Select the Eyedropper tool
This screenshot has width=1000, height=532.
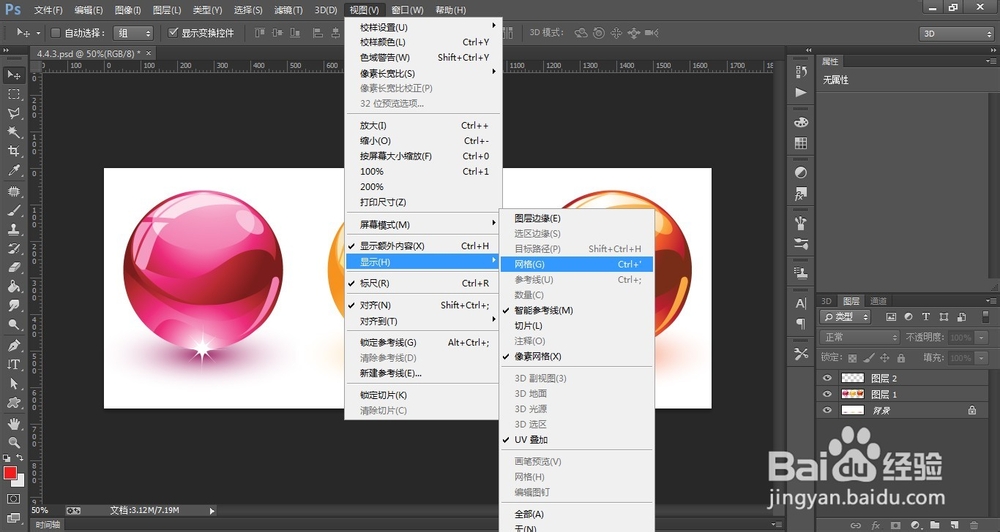[13, 170]
